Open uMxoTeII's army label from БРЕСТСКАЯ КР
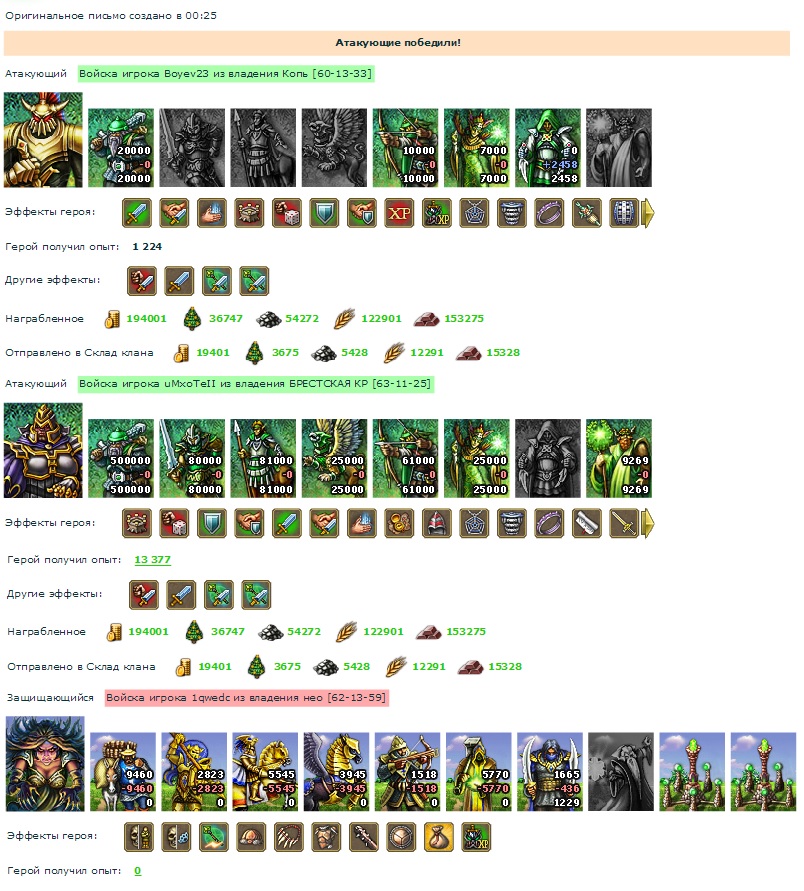Screen dimensions: 804x891 click(255, 384)
